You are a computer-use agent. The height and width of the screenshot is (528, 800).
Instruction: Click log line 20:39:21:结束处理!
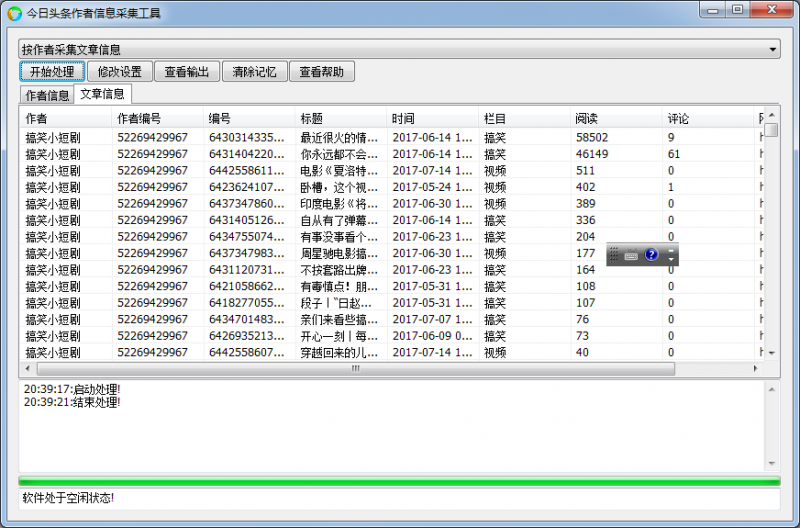(x=72, y=402)
